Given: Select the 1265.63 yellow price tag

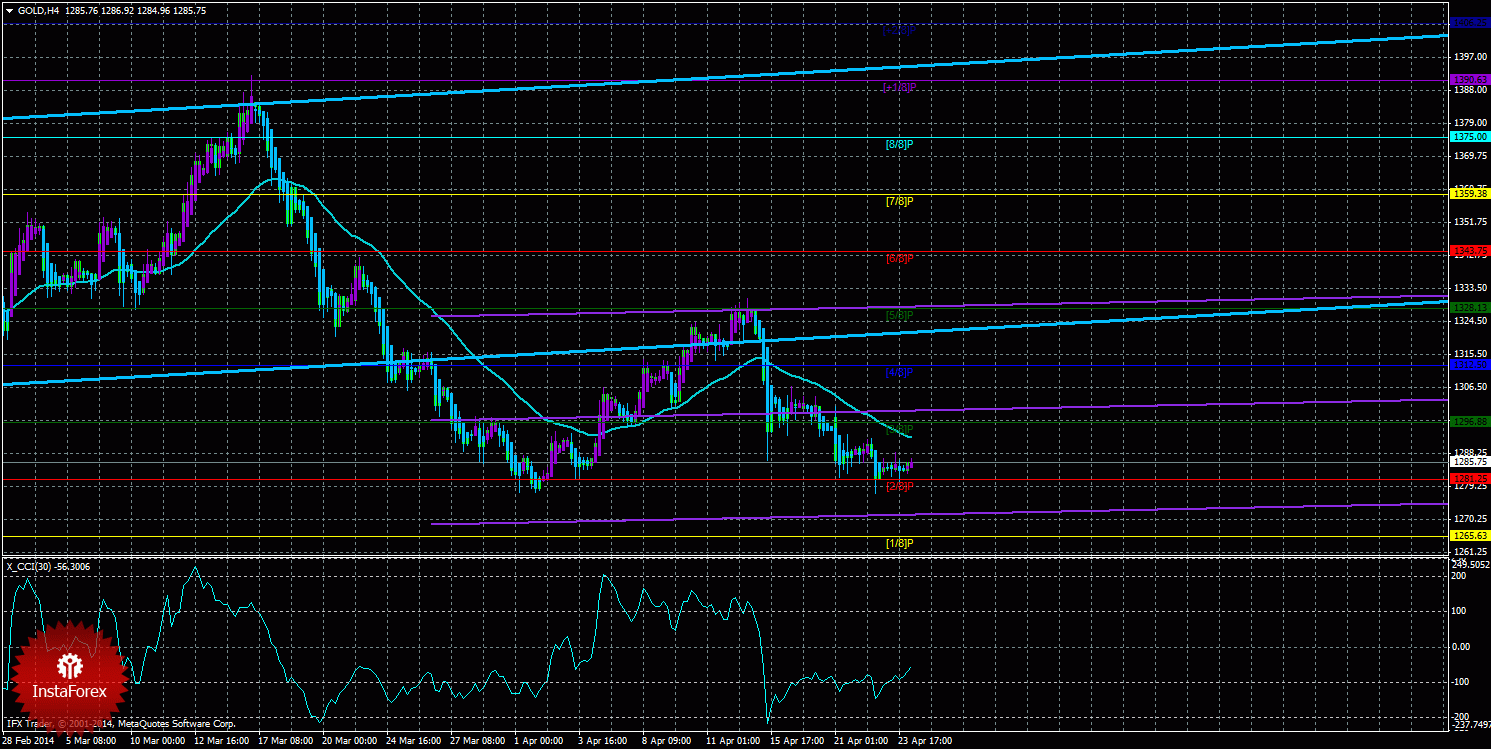Looking at the screenshot, I should pyautogui.click(x=1469, y=536).
